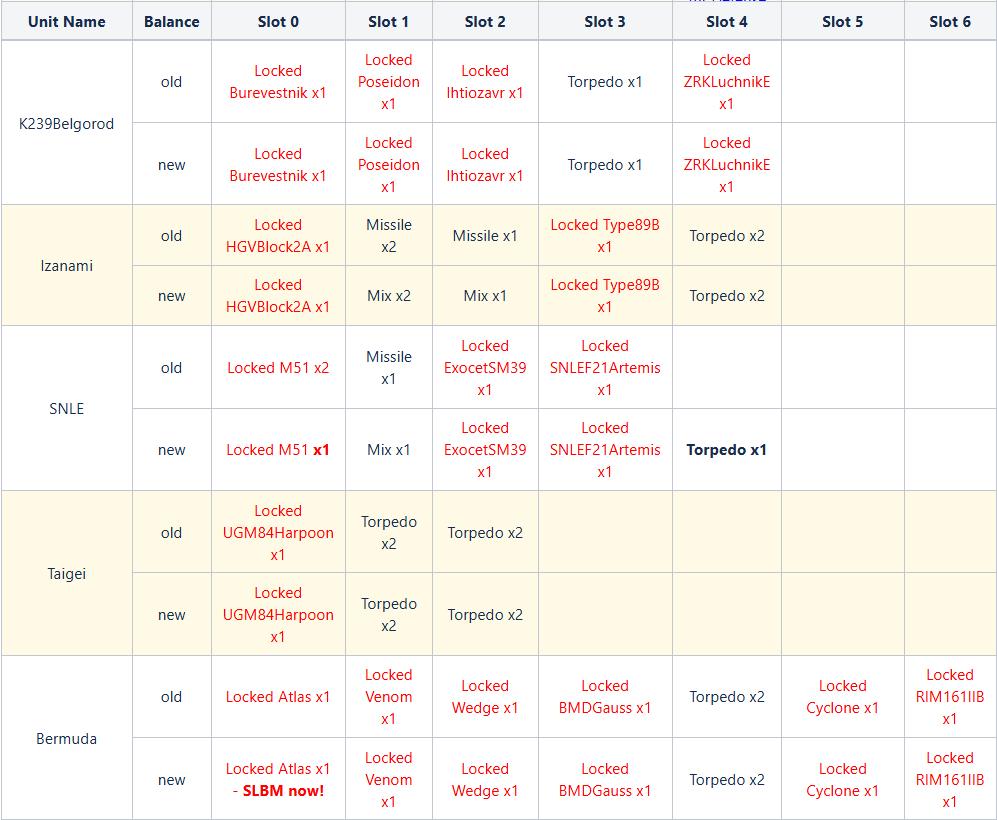Click the Slot 5 column header
This screenshot has height=820, width=997.
pyautogui.click(x=842, y=22)
